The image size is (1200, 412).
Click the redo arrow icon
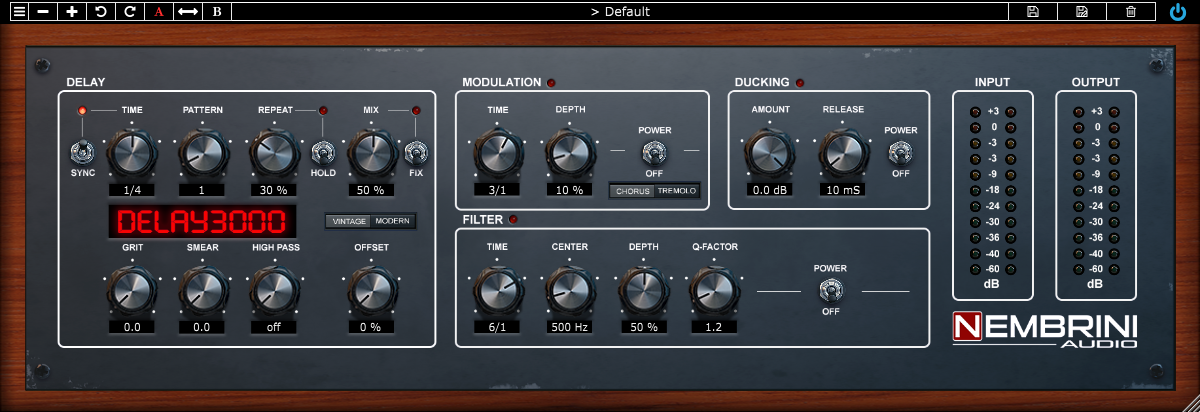(x=130, y=12)
